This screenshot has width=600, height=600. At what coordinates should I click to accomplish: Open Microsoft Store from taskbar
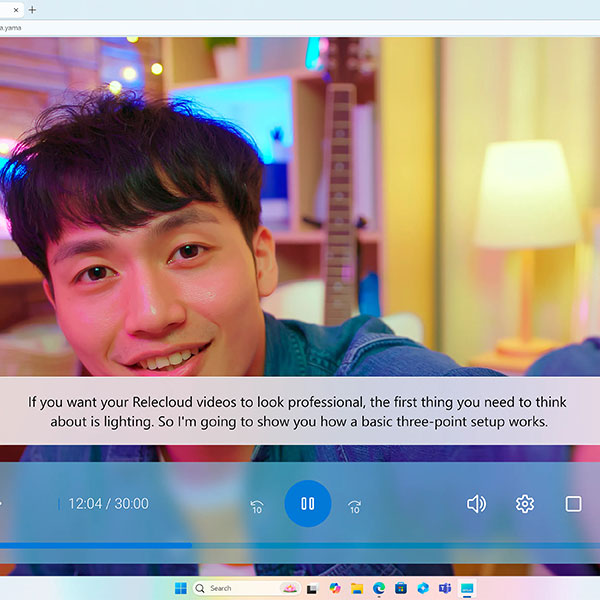coord(401,588)
